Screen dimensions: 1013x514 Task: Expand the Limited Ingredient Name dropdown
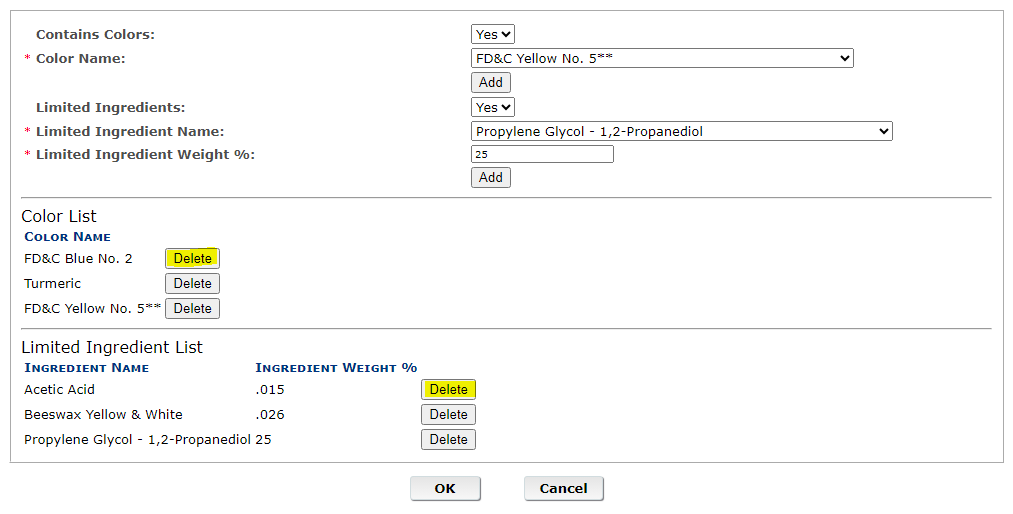pyautogui.click(x=681, y=131)
